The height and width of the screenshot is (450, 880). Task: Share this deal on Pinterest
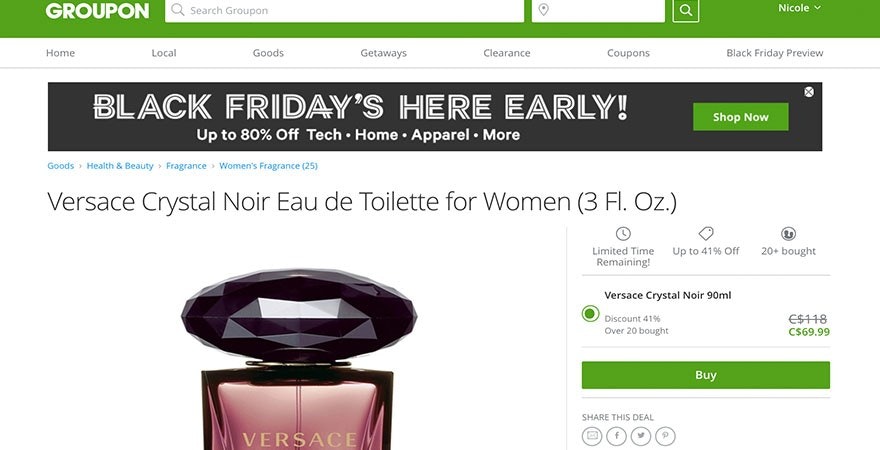click(666, 436)
